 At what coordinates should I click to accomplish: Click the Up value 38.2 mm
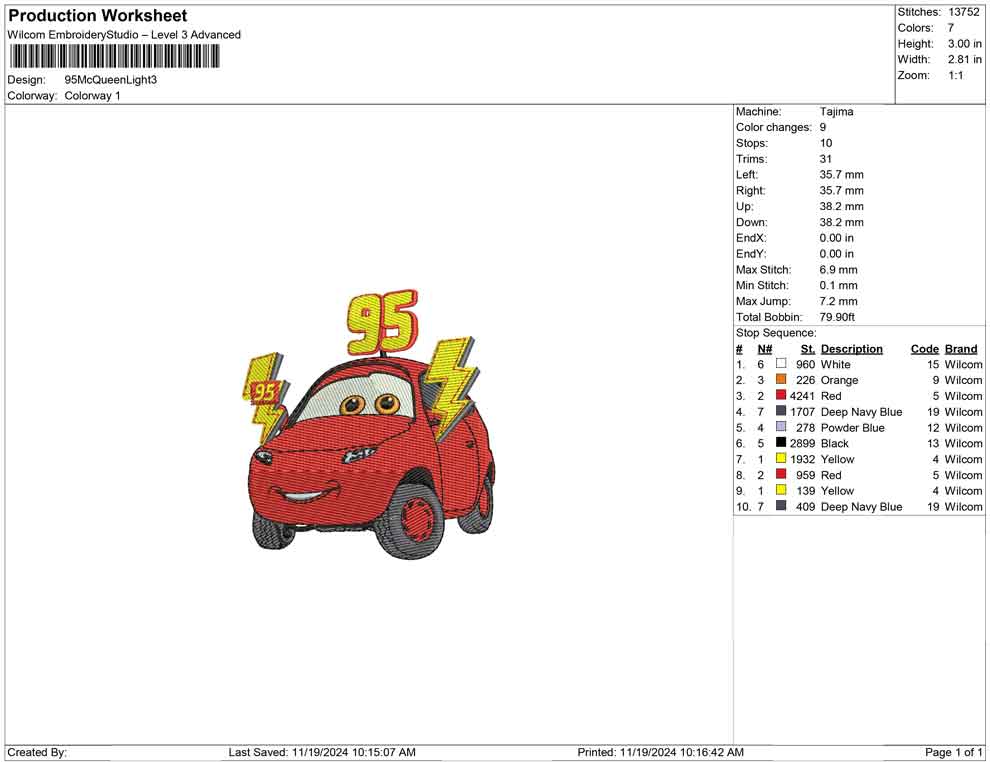(842, 206)
